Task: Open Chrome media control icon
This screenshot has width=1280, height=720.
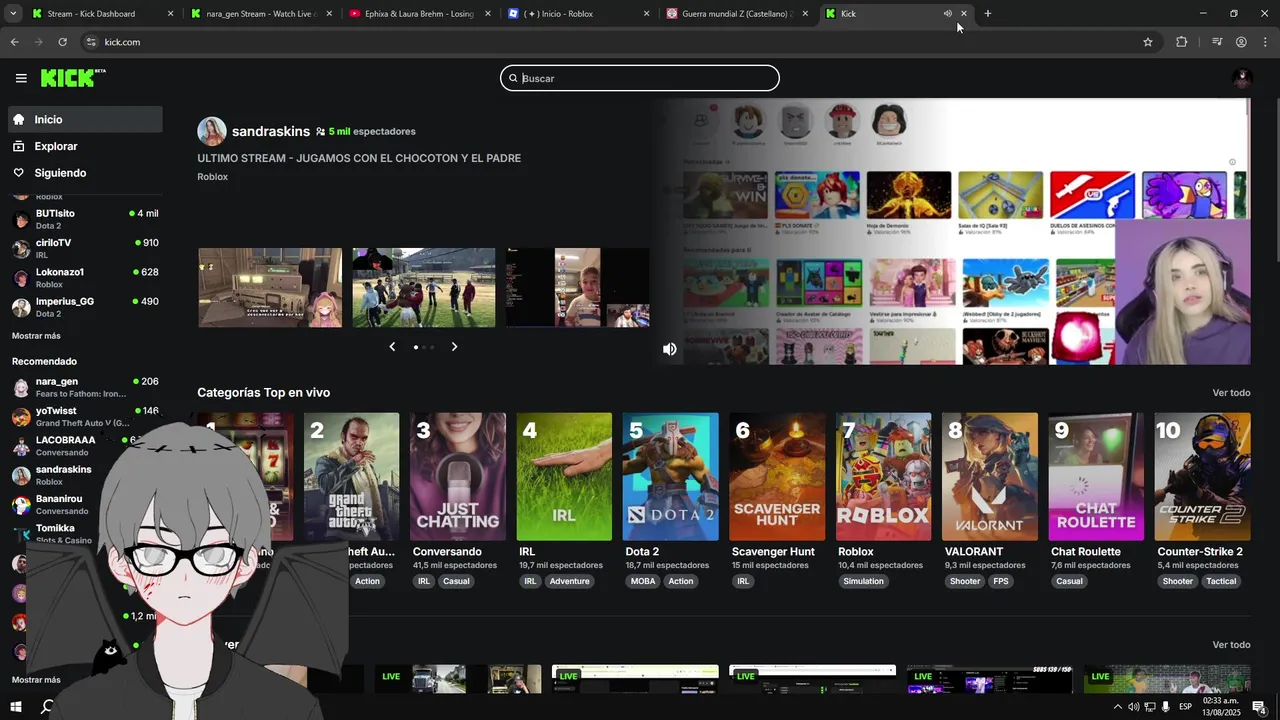Action: [1217, 42]
